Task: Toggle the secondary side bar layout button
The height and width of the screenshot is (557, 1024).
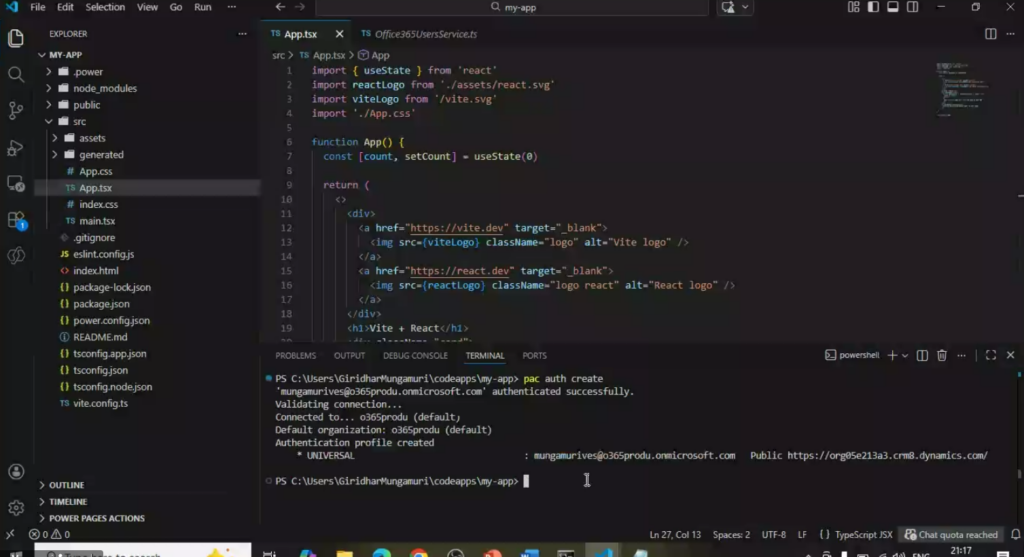Action: (x=912, y=7)
